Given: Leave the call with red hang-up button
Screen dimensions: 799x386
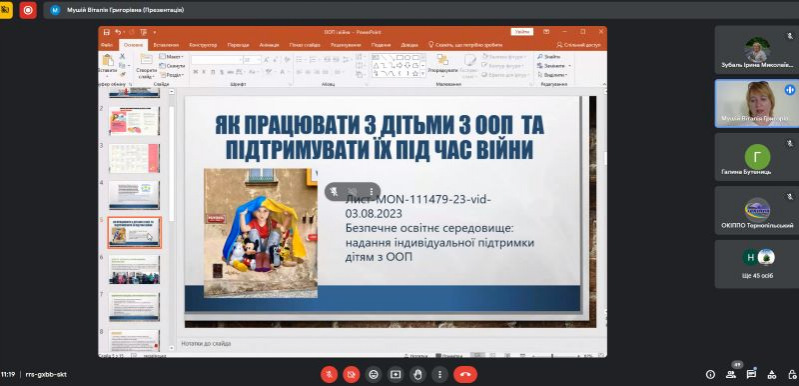Looking at the screenshot, I should [465, 375].
